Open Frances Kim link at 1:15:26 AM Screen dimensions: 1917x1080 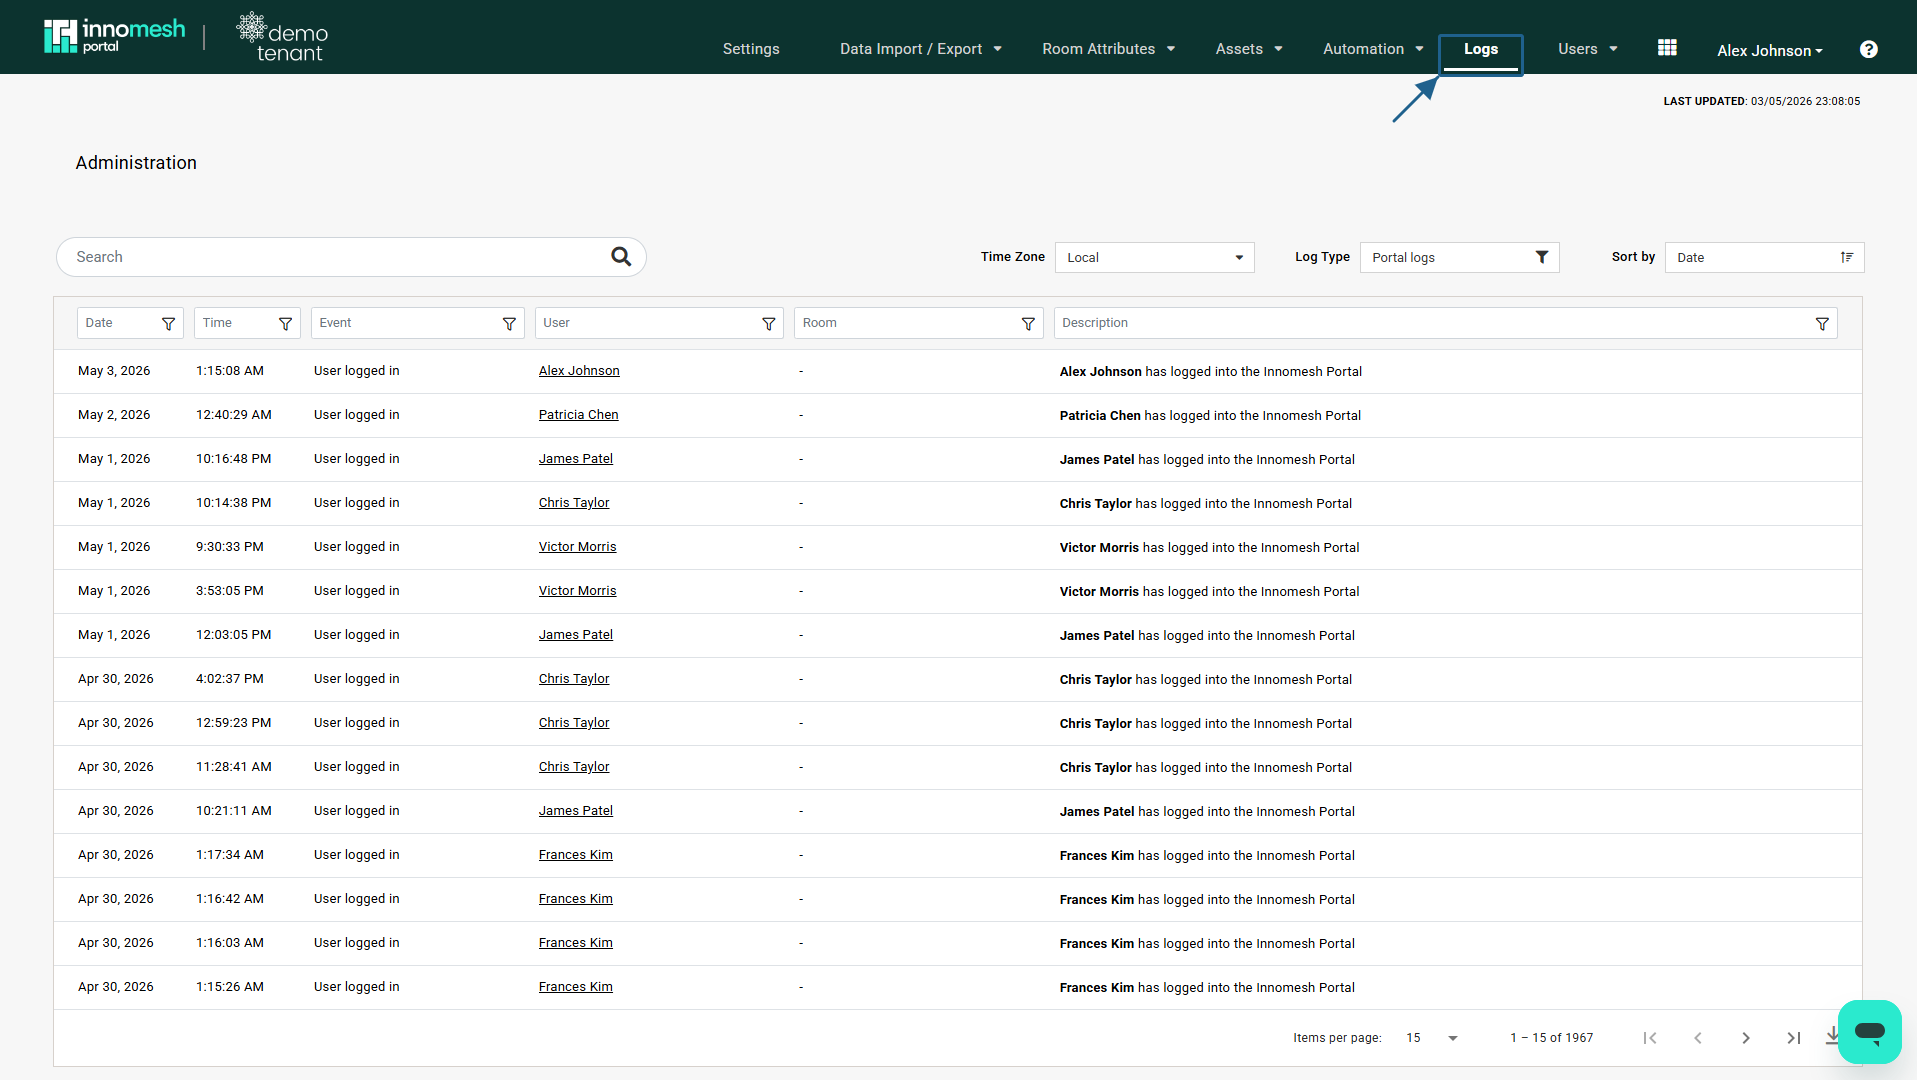point(575,987)
